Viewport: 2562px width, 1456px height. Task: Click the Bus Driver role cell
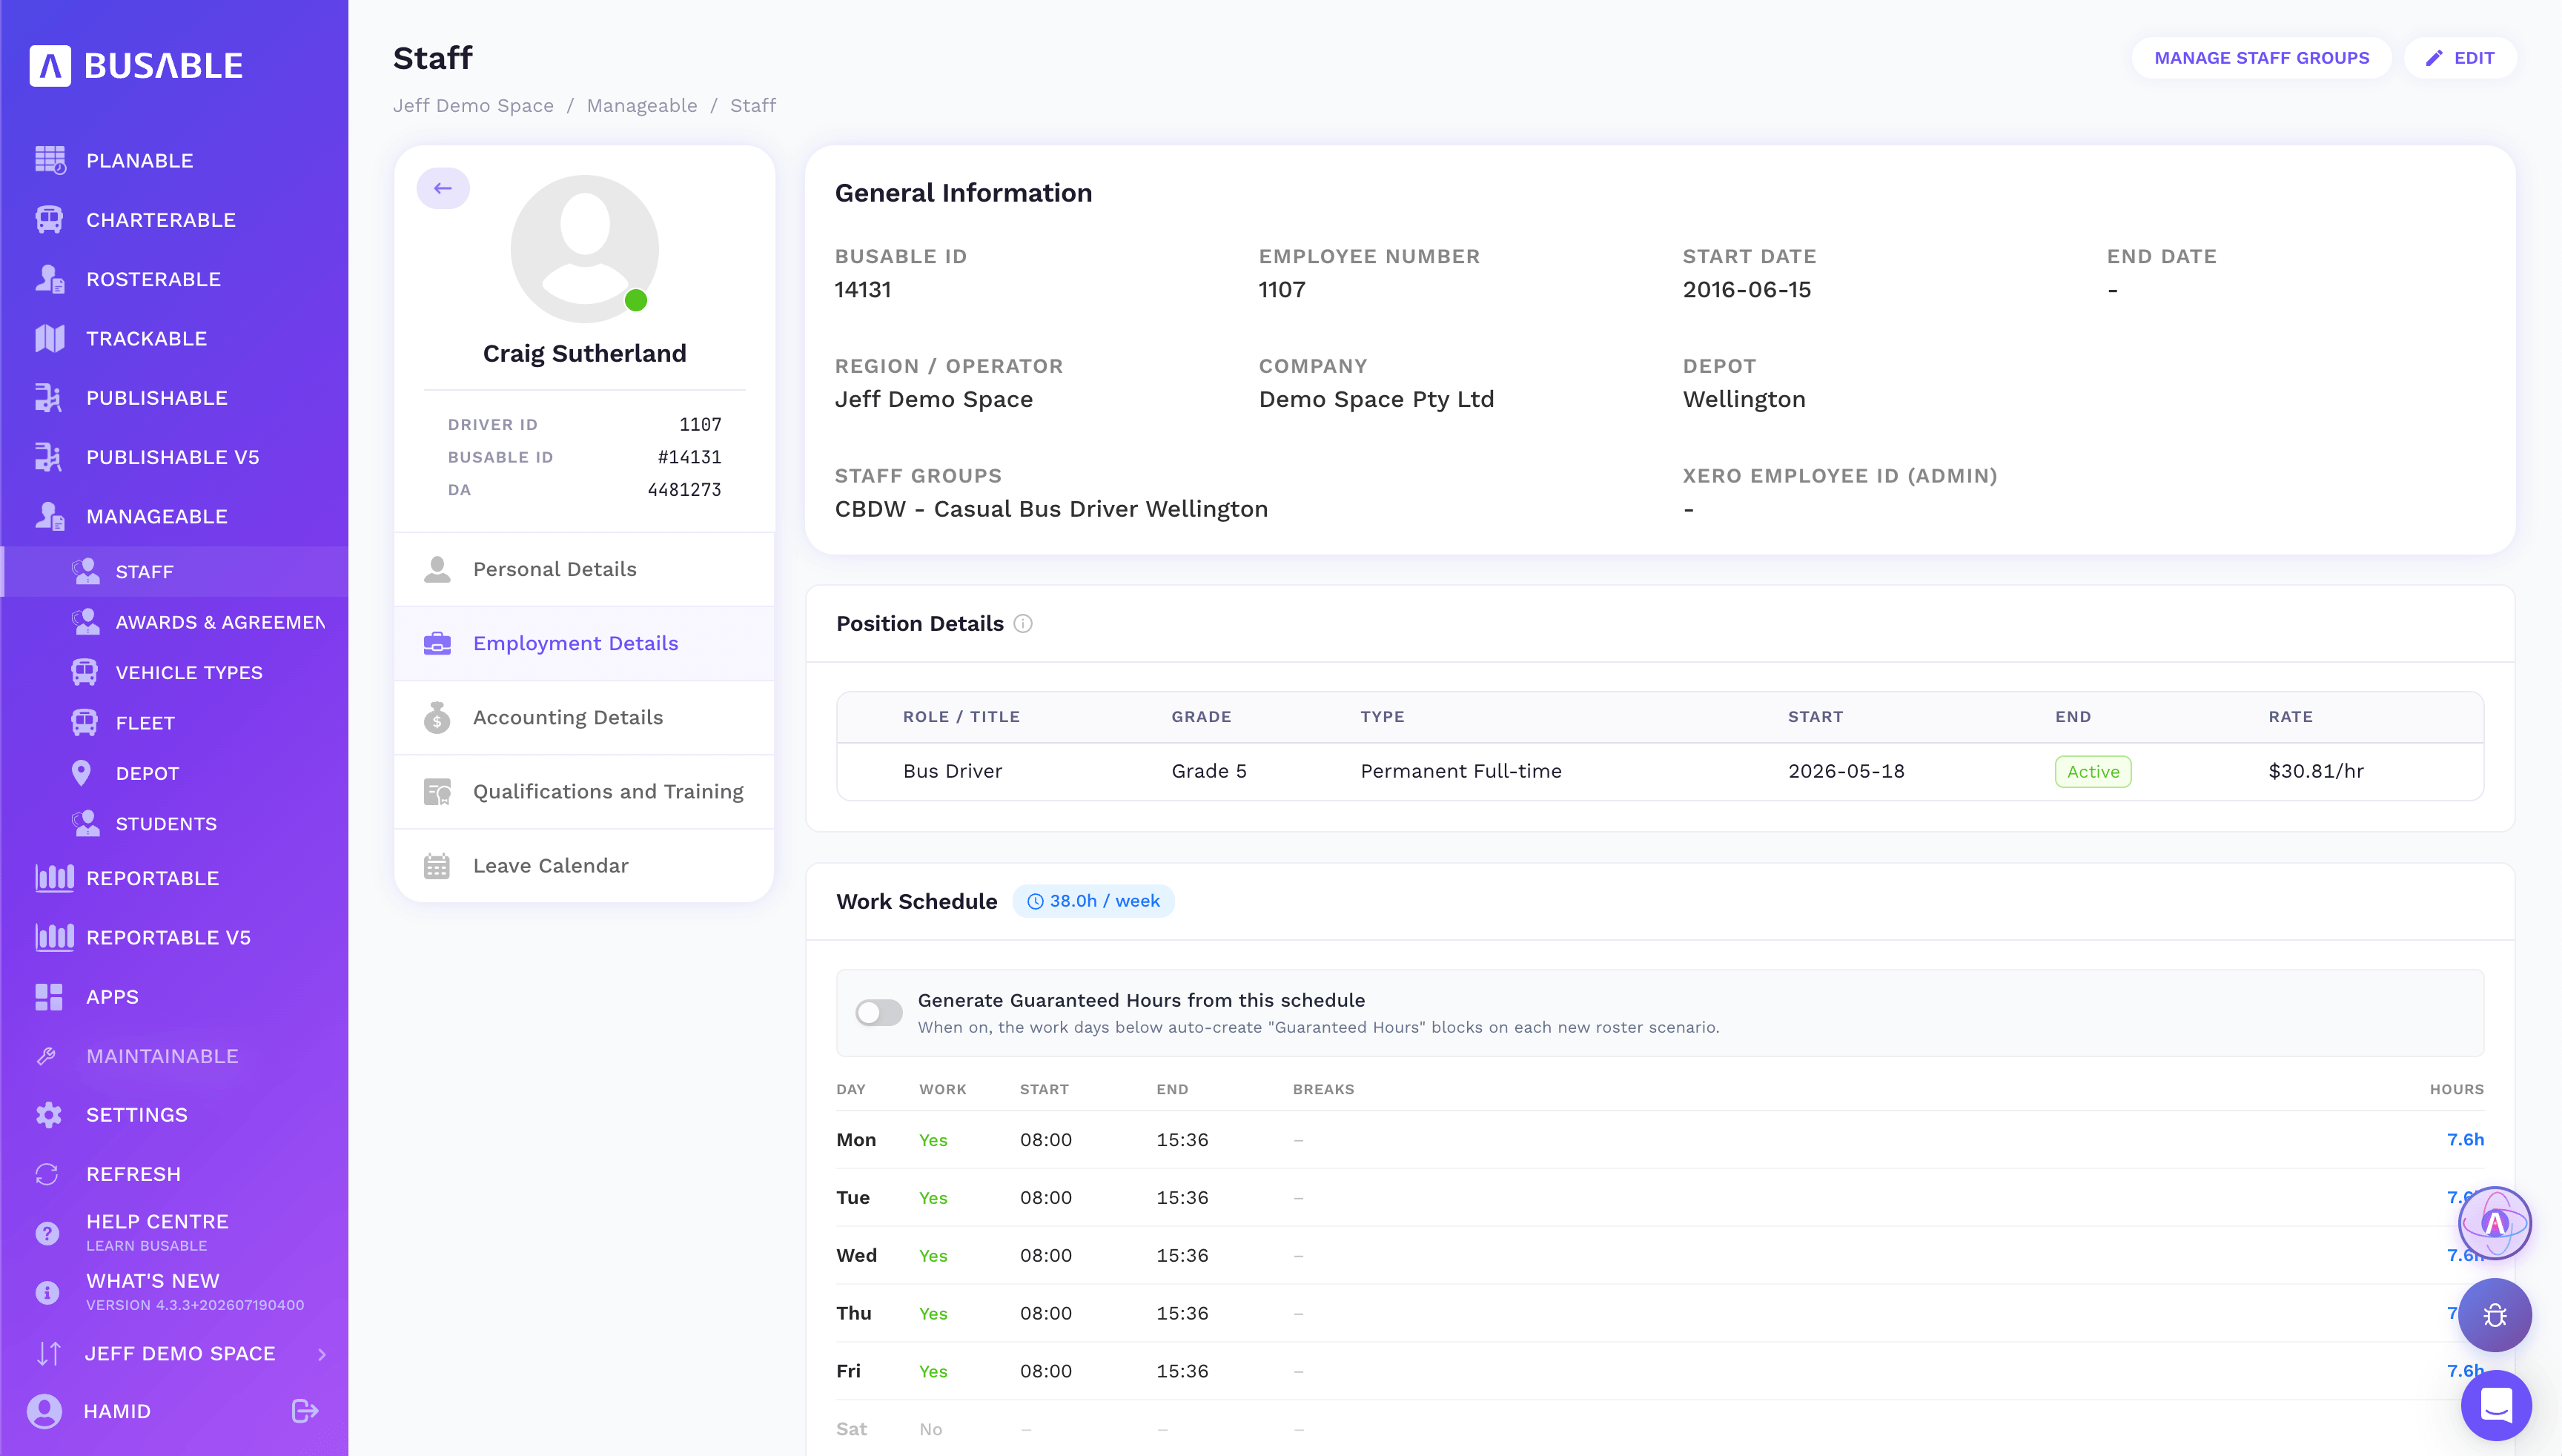(x=952, y=771)
